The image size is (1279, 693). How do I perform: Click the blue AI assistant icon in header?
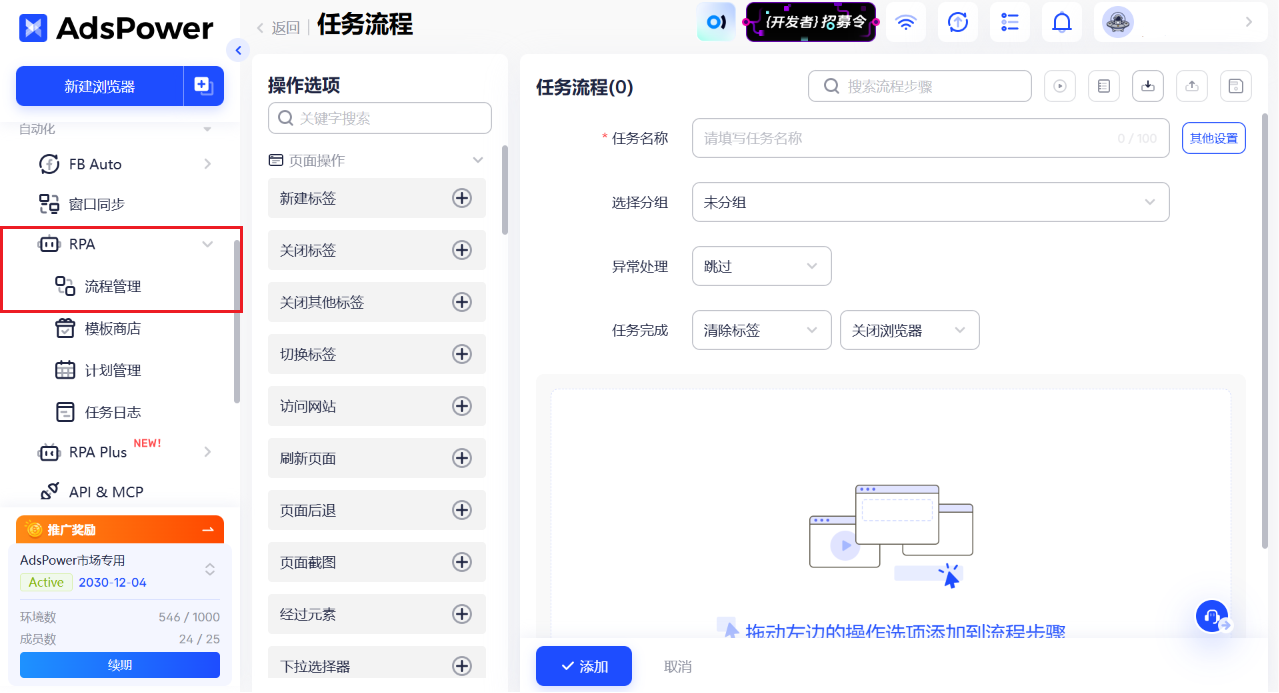716,22
